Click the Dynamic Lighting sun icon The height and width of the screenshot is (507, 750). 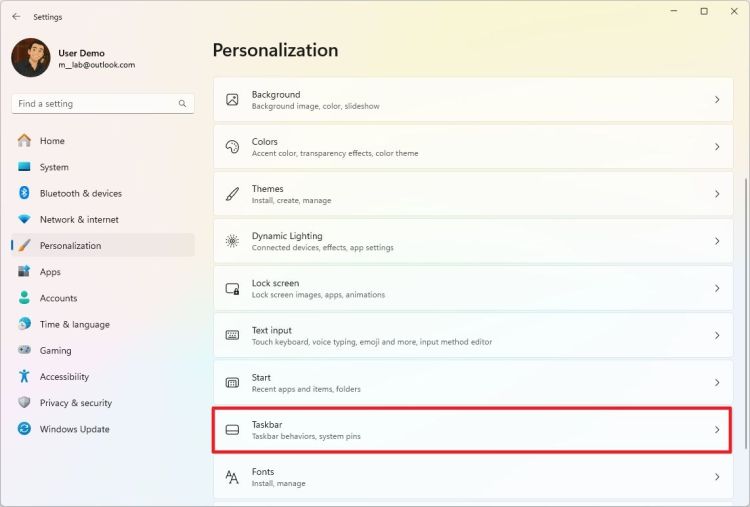232,241
